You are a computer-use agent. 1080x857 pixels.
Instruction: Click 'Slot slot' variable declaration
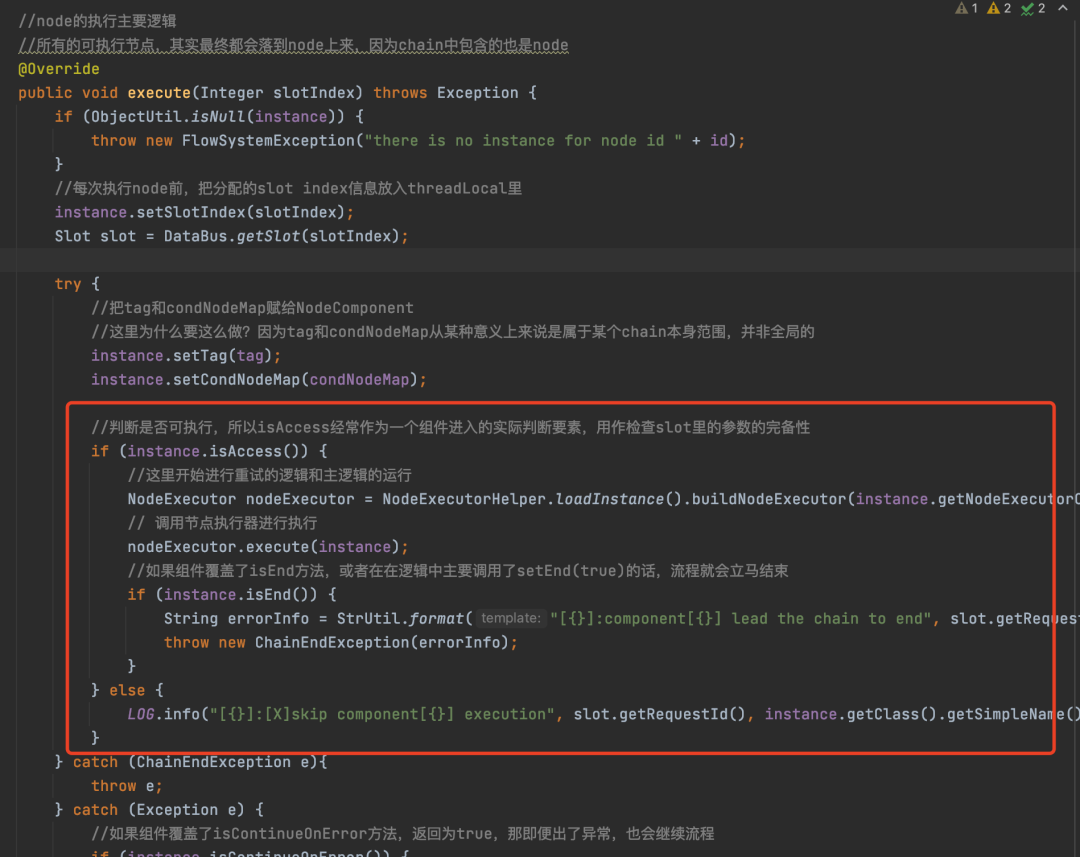[x=95, y=236]
